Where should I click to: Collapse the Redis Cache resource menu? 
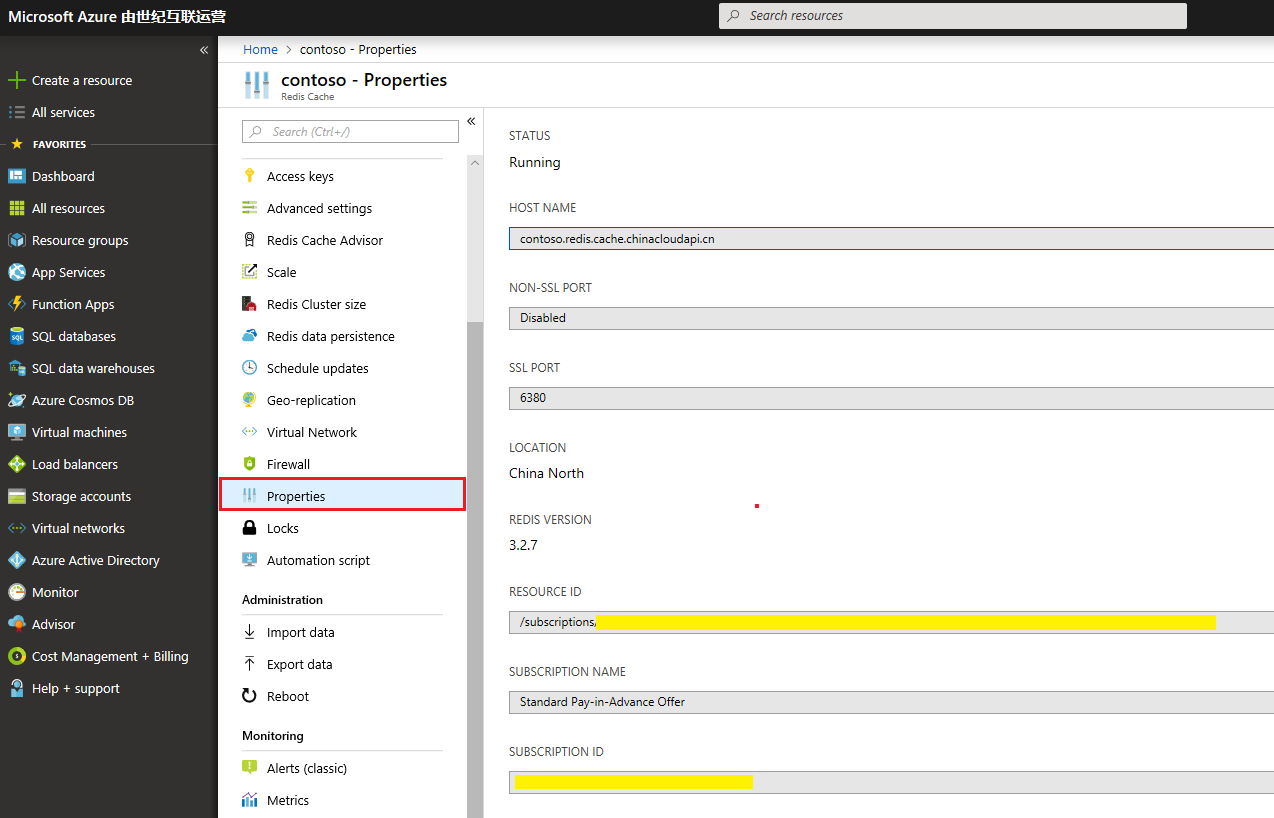(x=471, y=121)
